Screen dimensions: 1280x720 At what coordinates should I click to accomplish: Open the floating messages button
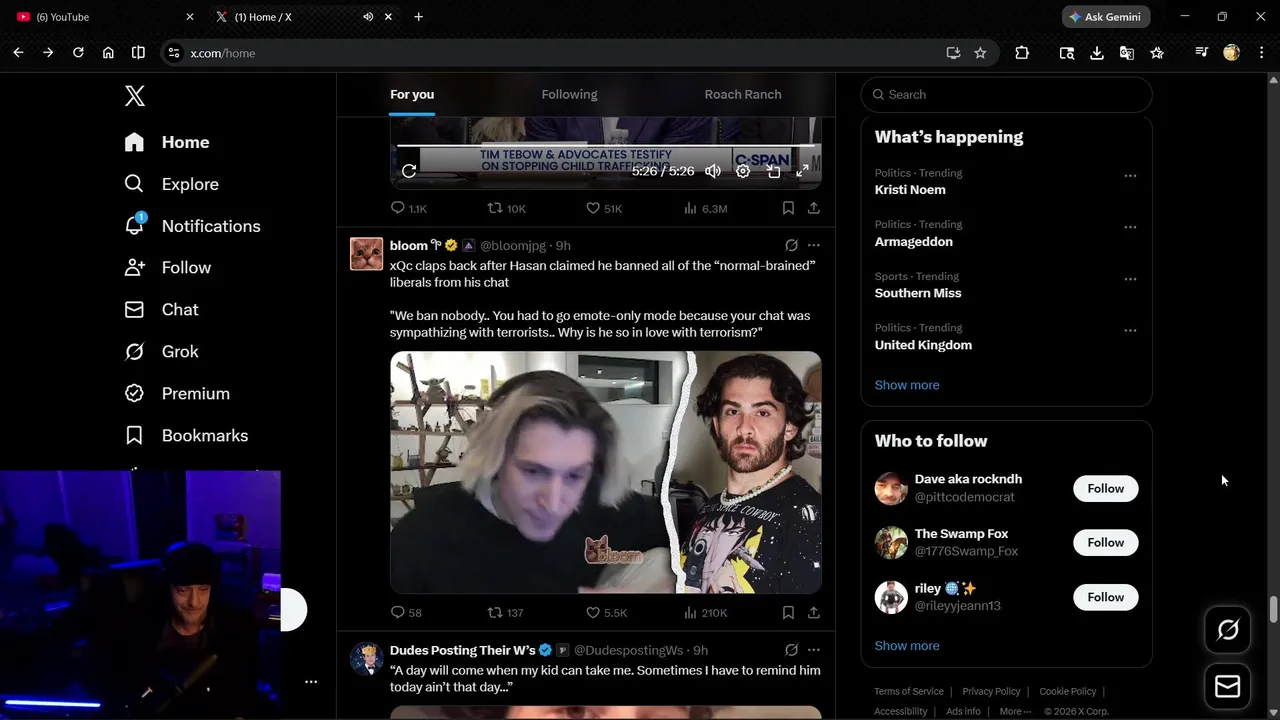click(x=1228, y=687)
